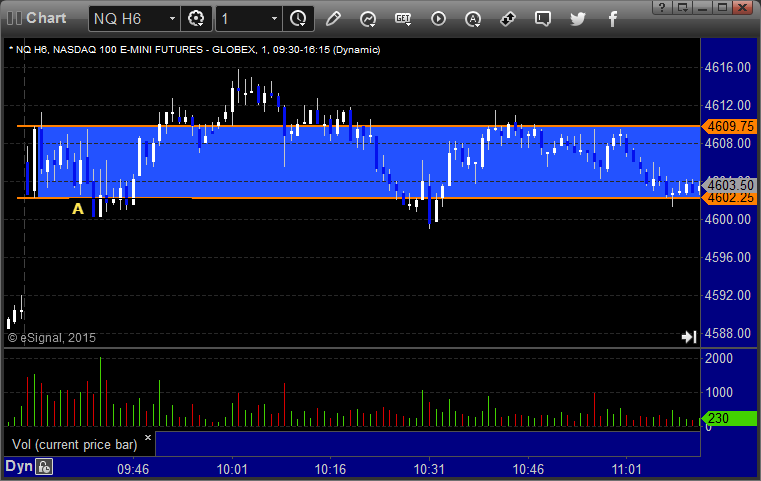This screenshot has width=761, height=481.
Task: Open the GET tools dropdown
Action: (403, 19)
